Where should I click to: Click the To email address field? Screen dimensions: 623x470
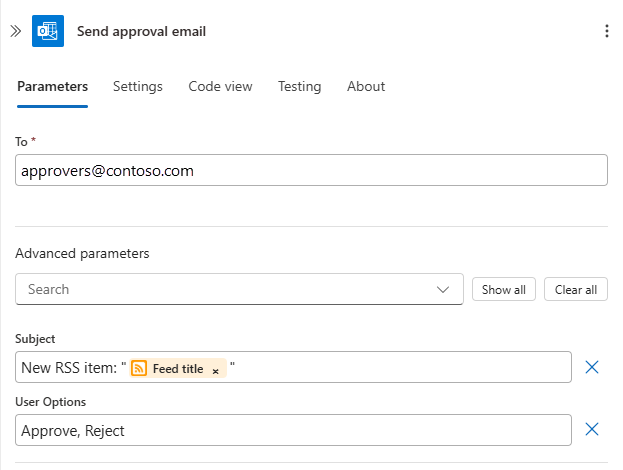[x=310, y=170]
